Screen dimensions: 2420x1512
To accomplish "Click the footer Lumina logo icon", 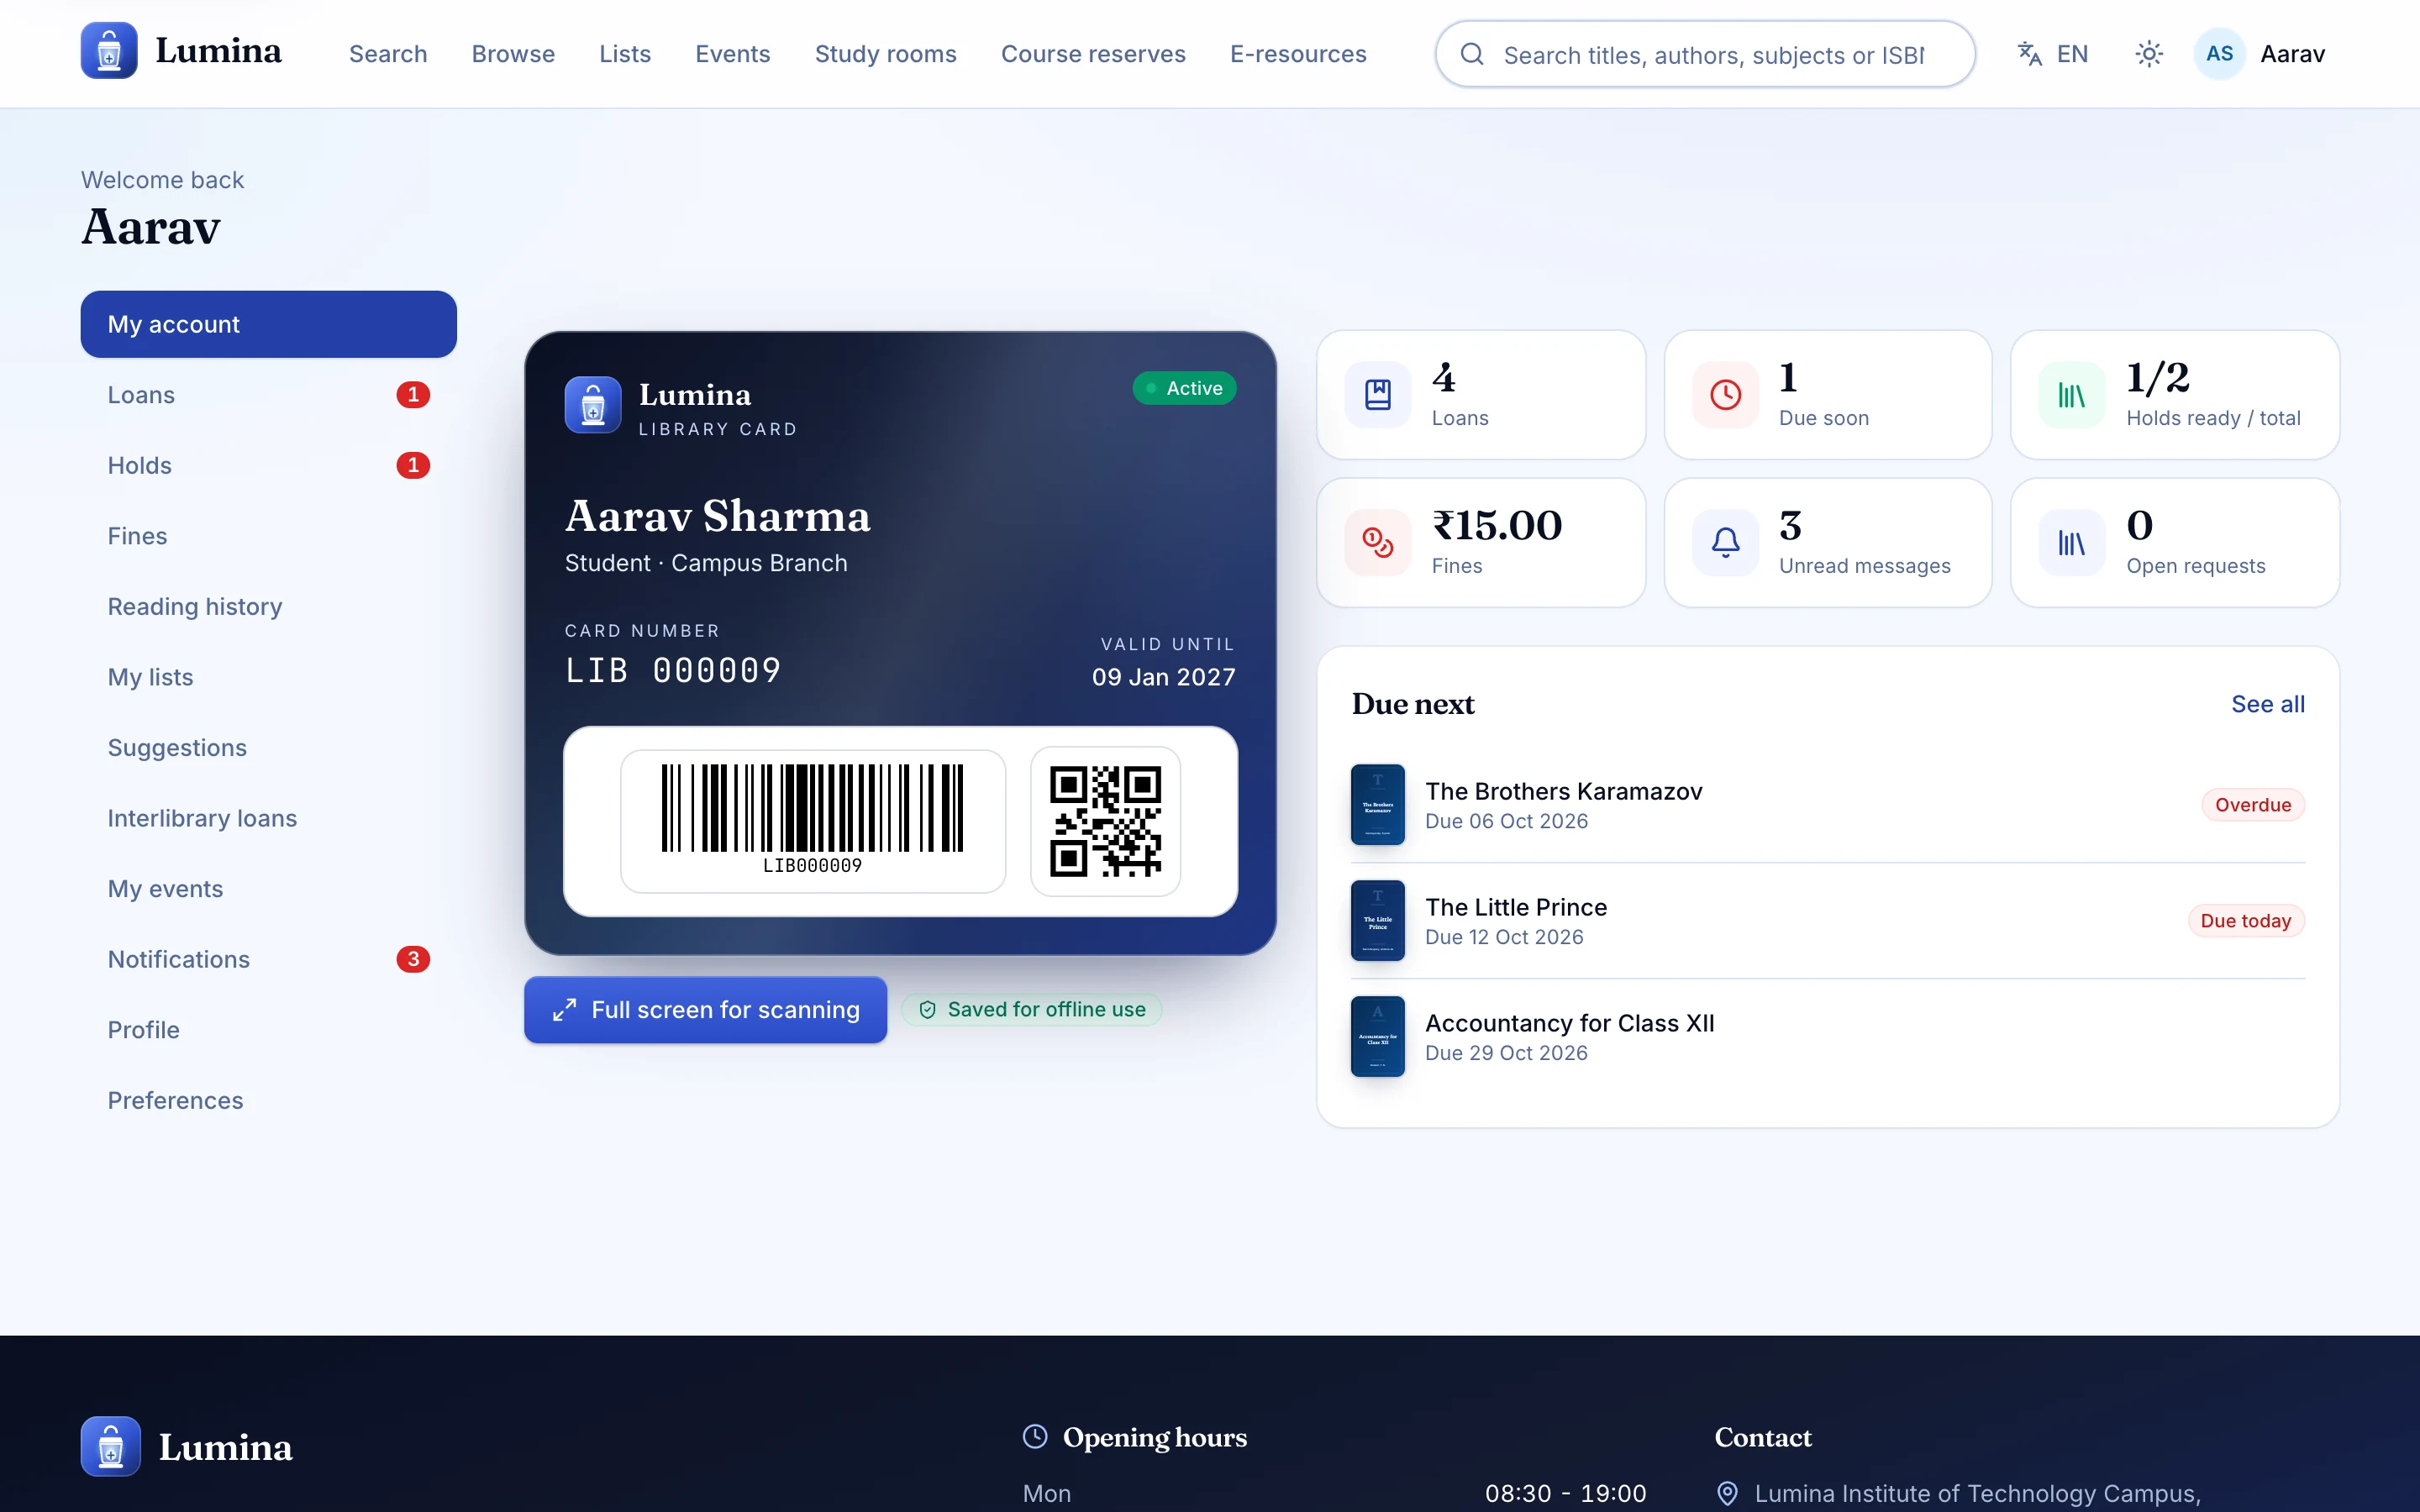I will pyautogui.click(x=111, y=1446).
